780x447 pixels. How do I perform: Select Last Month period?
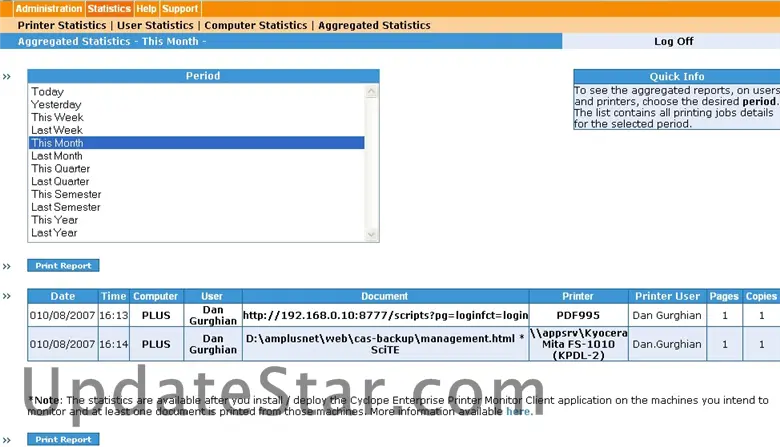pos(196,156)
